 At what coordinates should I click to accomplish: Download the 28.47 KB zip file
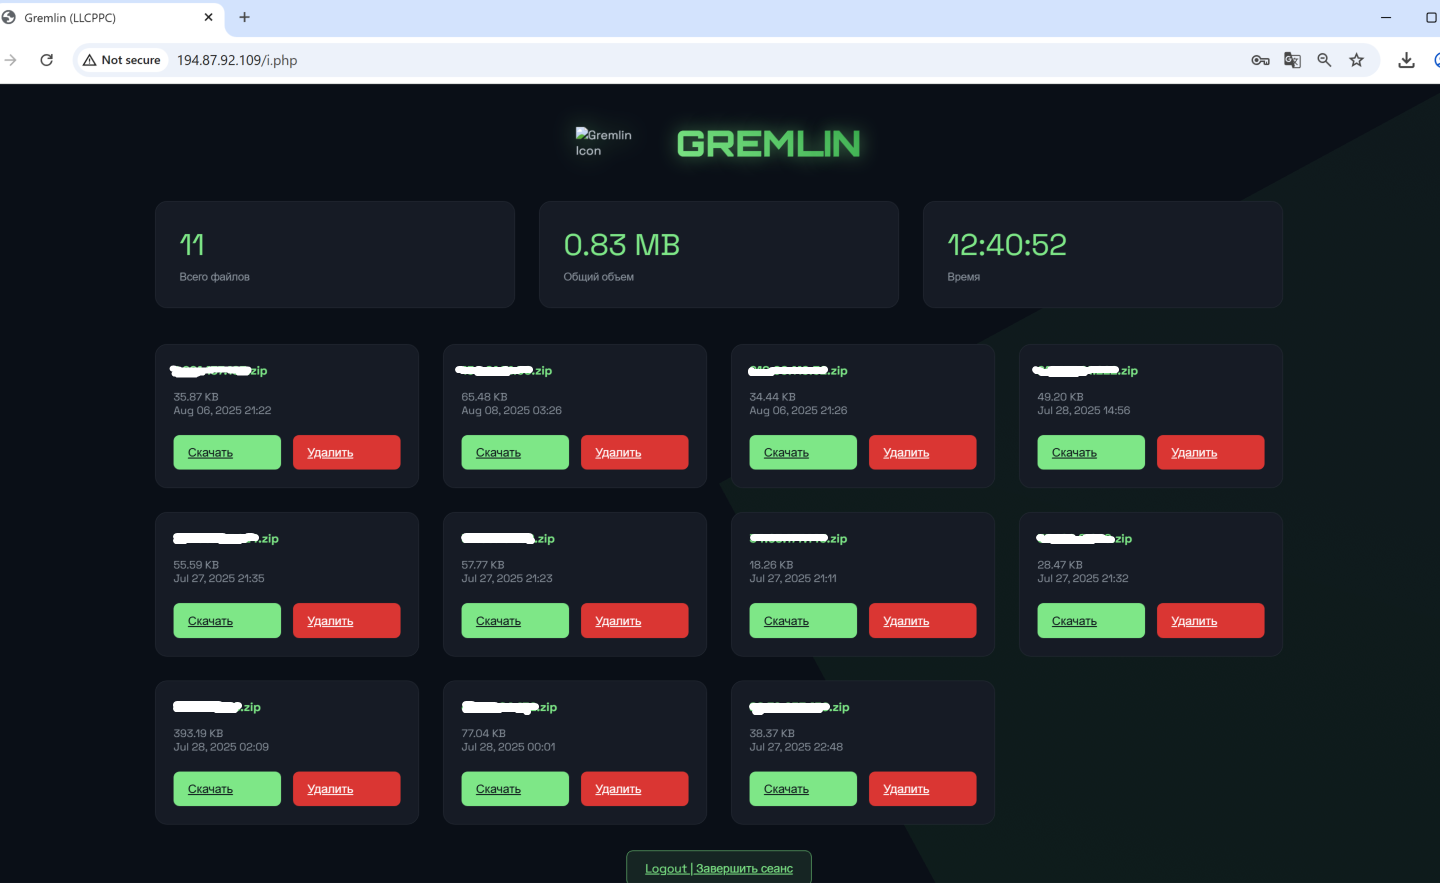coord(1091,620)
